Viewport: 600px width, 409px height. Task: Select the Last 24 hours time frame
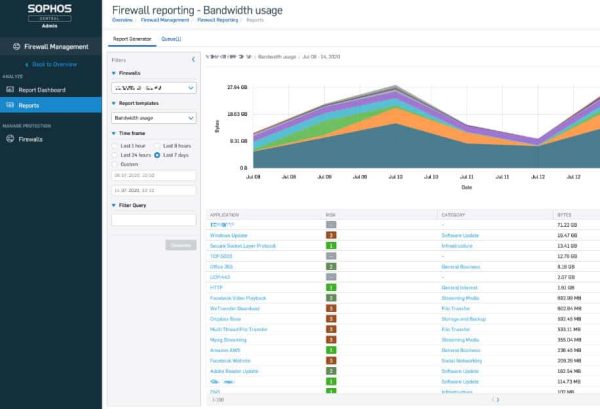[x=115, y=156]
